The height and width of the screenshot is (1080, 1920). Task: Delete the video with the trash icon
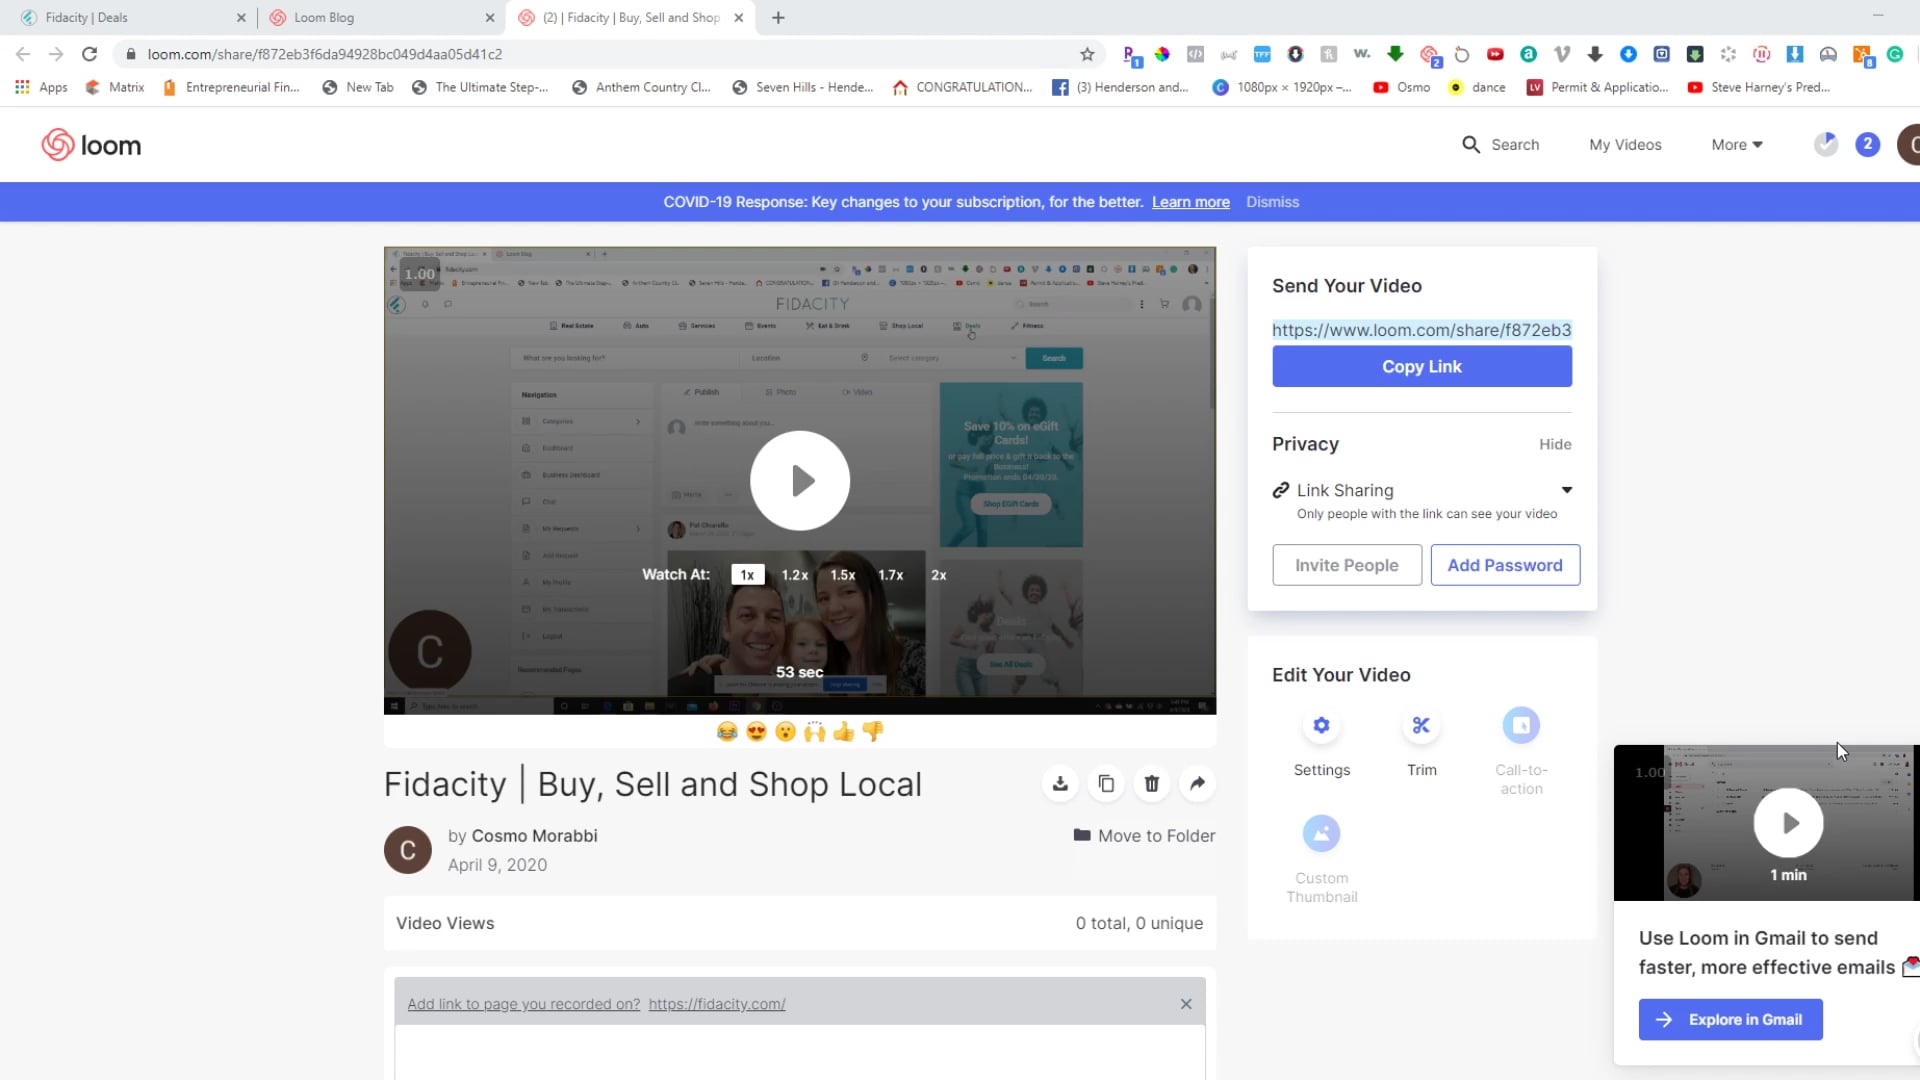pyautogui.click(x=1151, y=784)
